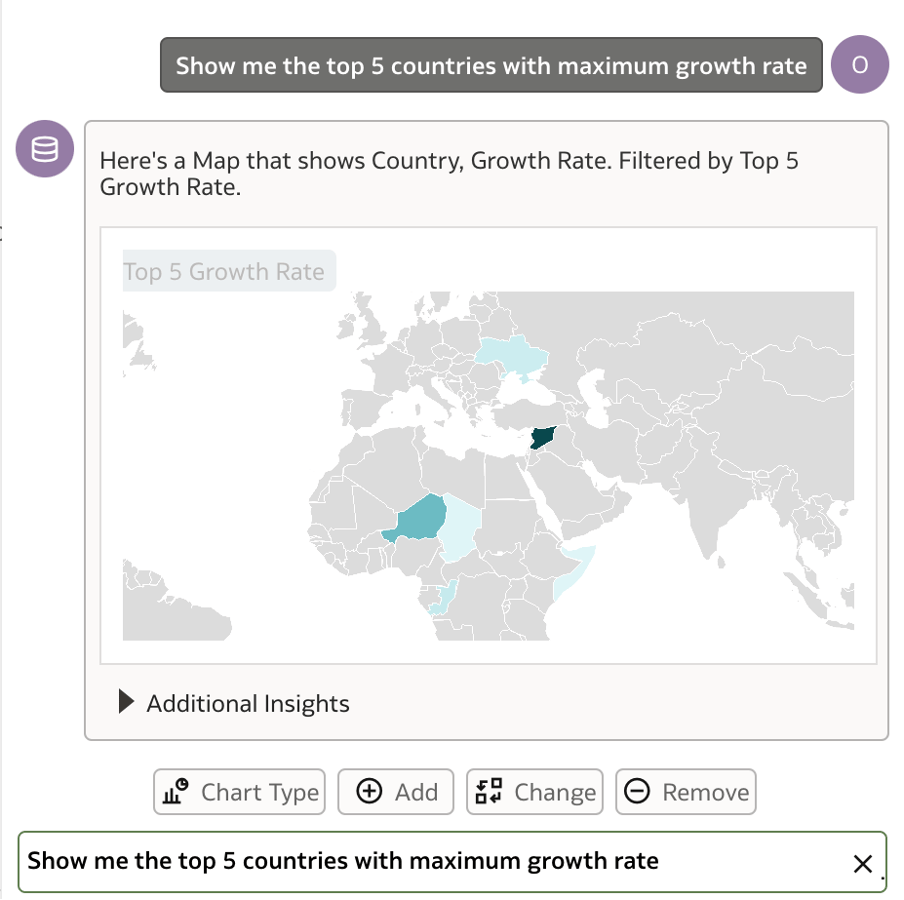Screen dimensions: 904x900
Task: Click the user query bubble about growth rate
Action: click(x=490, y=64)
